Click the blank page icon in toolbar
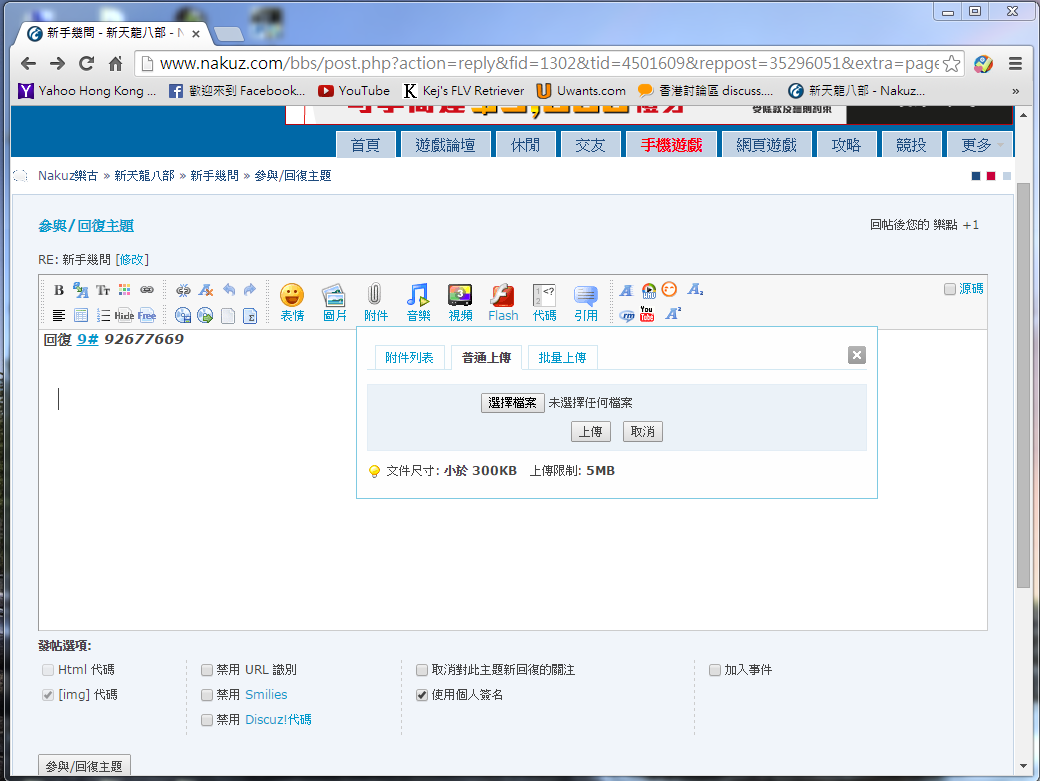The height and width of the screenshot is (781, 1040). pyautogui.click(x=228, y=316)
